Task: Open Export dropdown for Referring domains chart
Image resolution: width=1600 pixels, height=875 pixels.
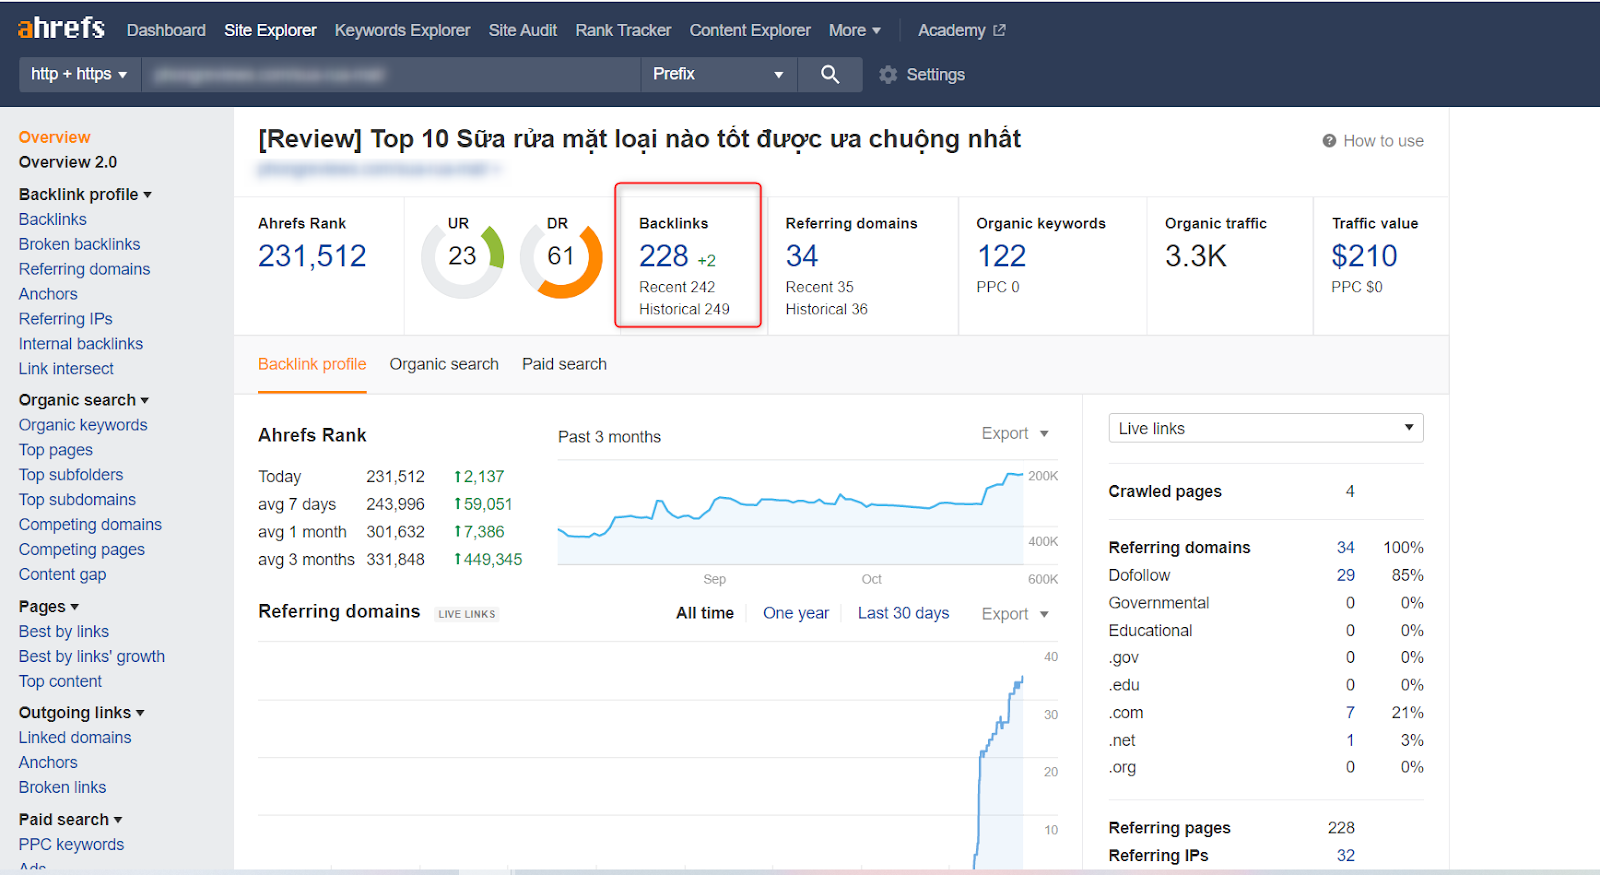Action: [x=1015, y=614]
